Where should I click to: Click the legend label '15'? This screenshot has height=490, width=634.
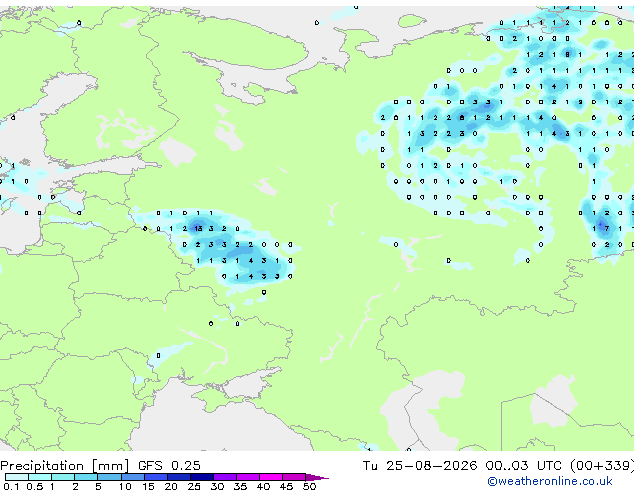coord(148,486)
